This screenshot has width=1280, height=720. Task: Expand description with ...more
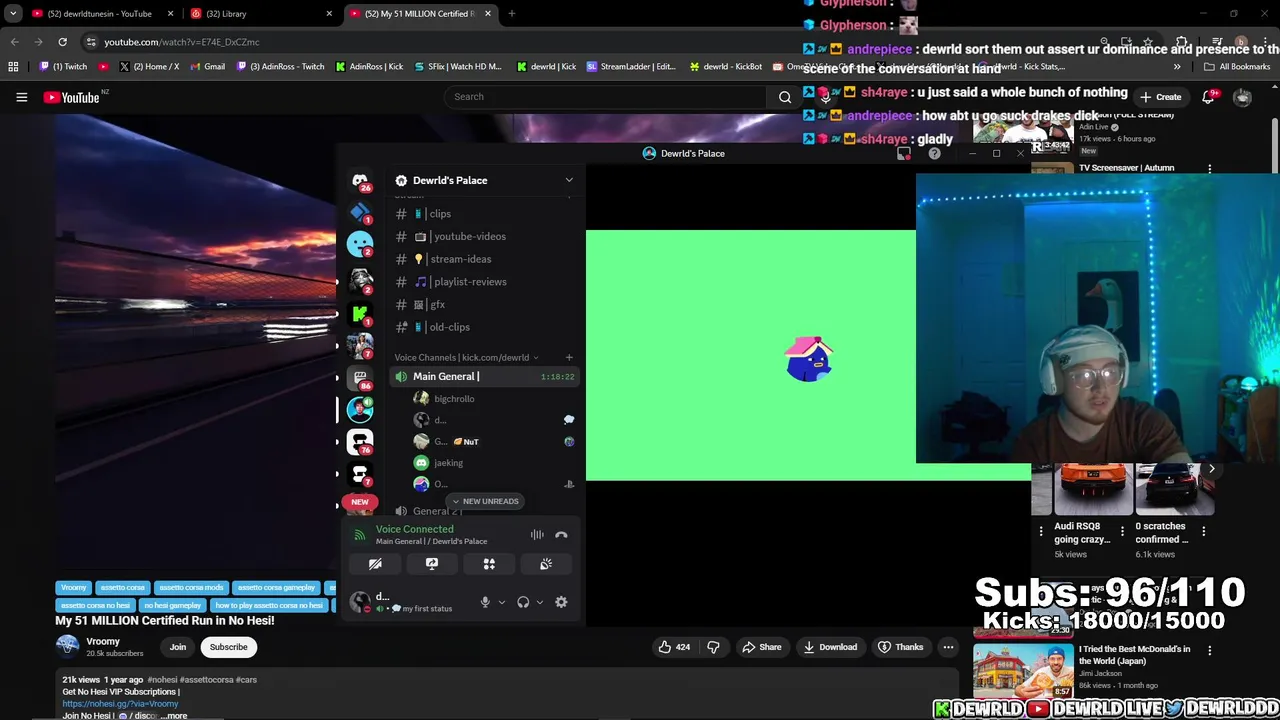[x=176, y=716]
